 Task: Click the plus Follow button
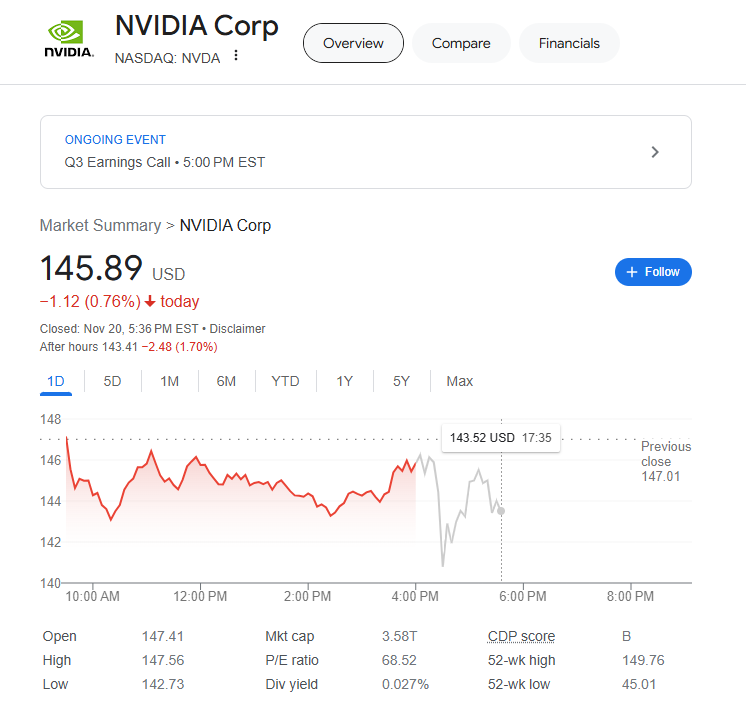click(x=653, y=272)
